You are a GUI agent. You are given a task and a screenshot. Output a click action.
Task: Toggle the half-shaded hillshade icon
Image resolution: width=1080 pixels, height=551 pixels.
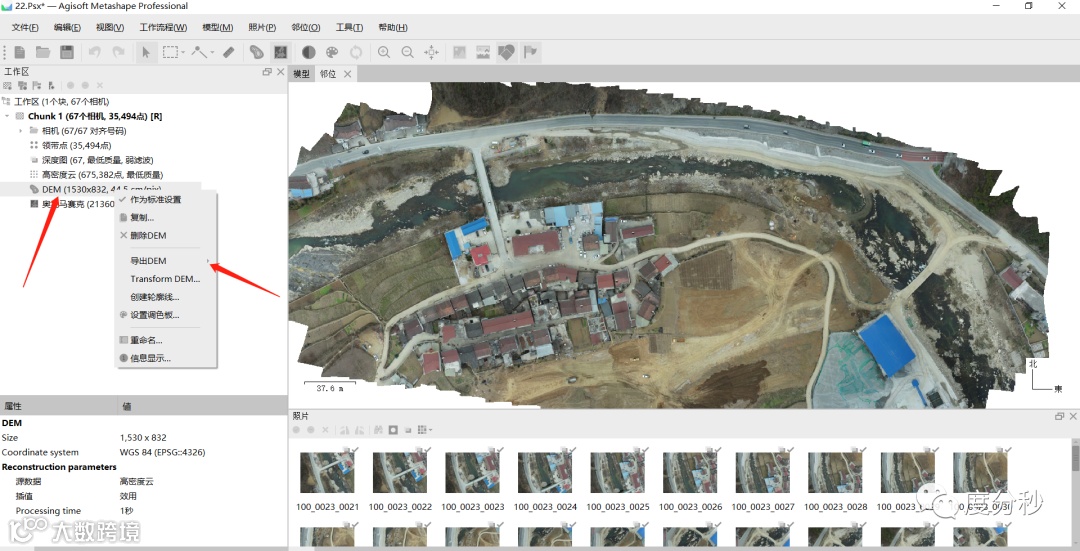(x=308, y=52)
